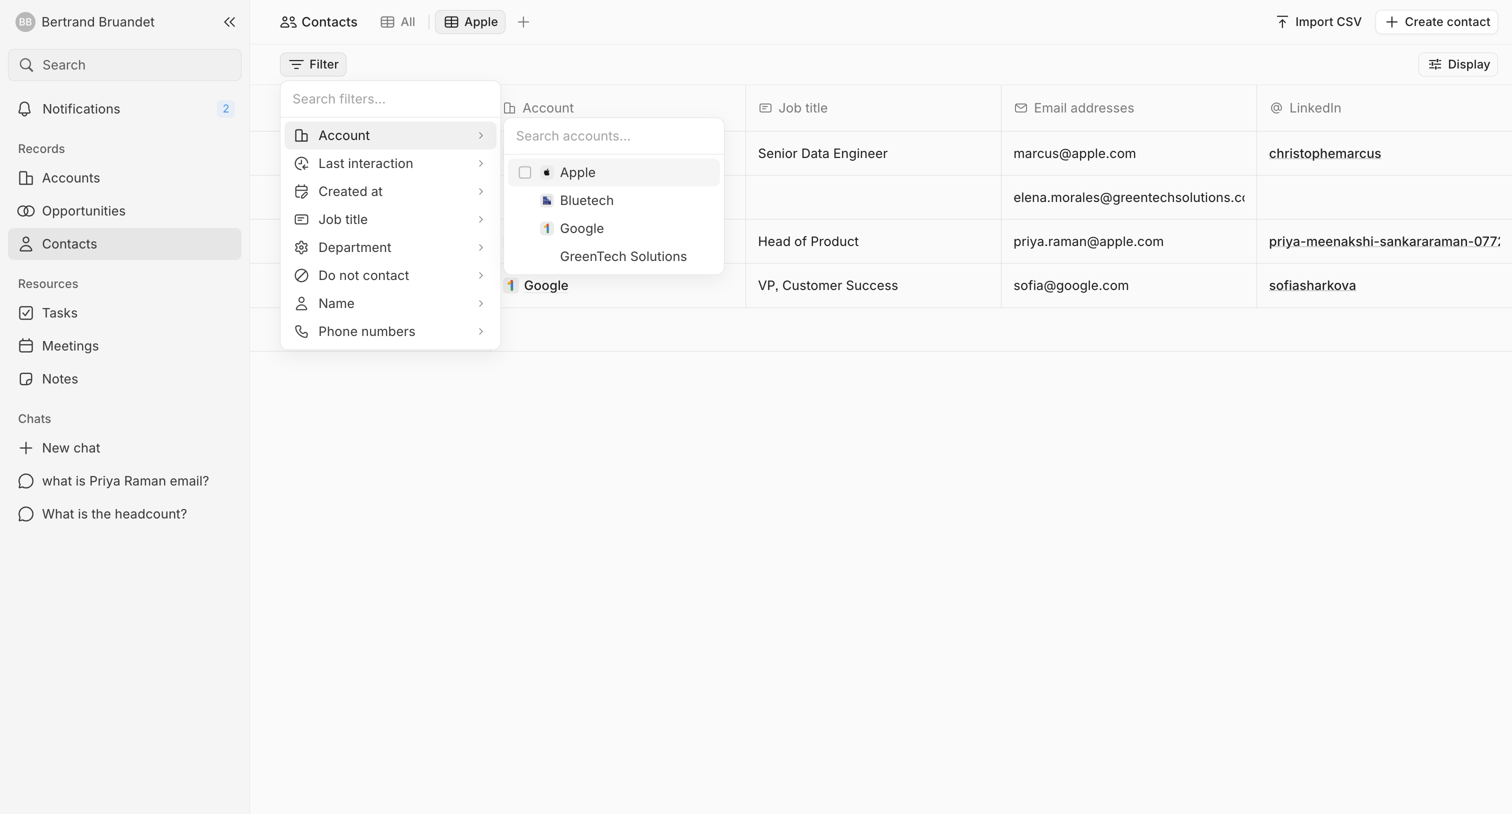Click Import CSV button
The height and width of the screenshot is (814, 1512).
pos(1318,22)
